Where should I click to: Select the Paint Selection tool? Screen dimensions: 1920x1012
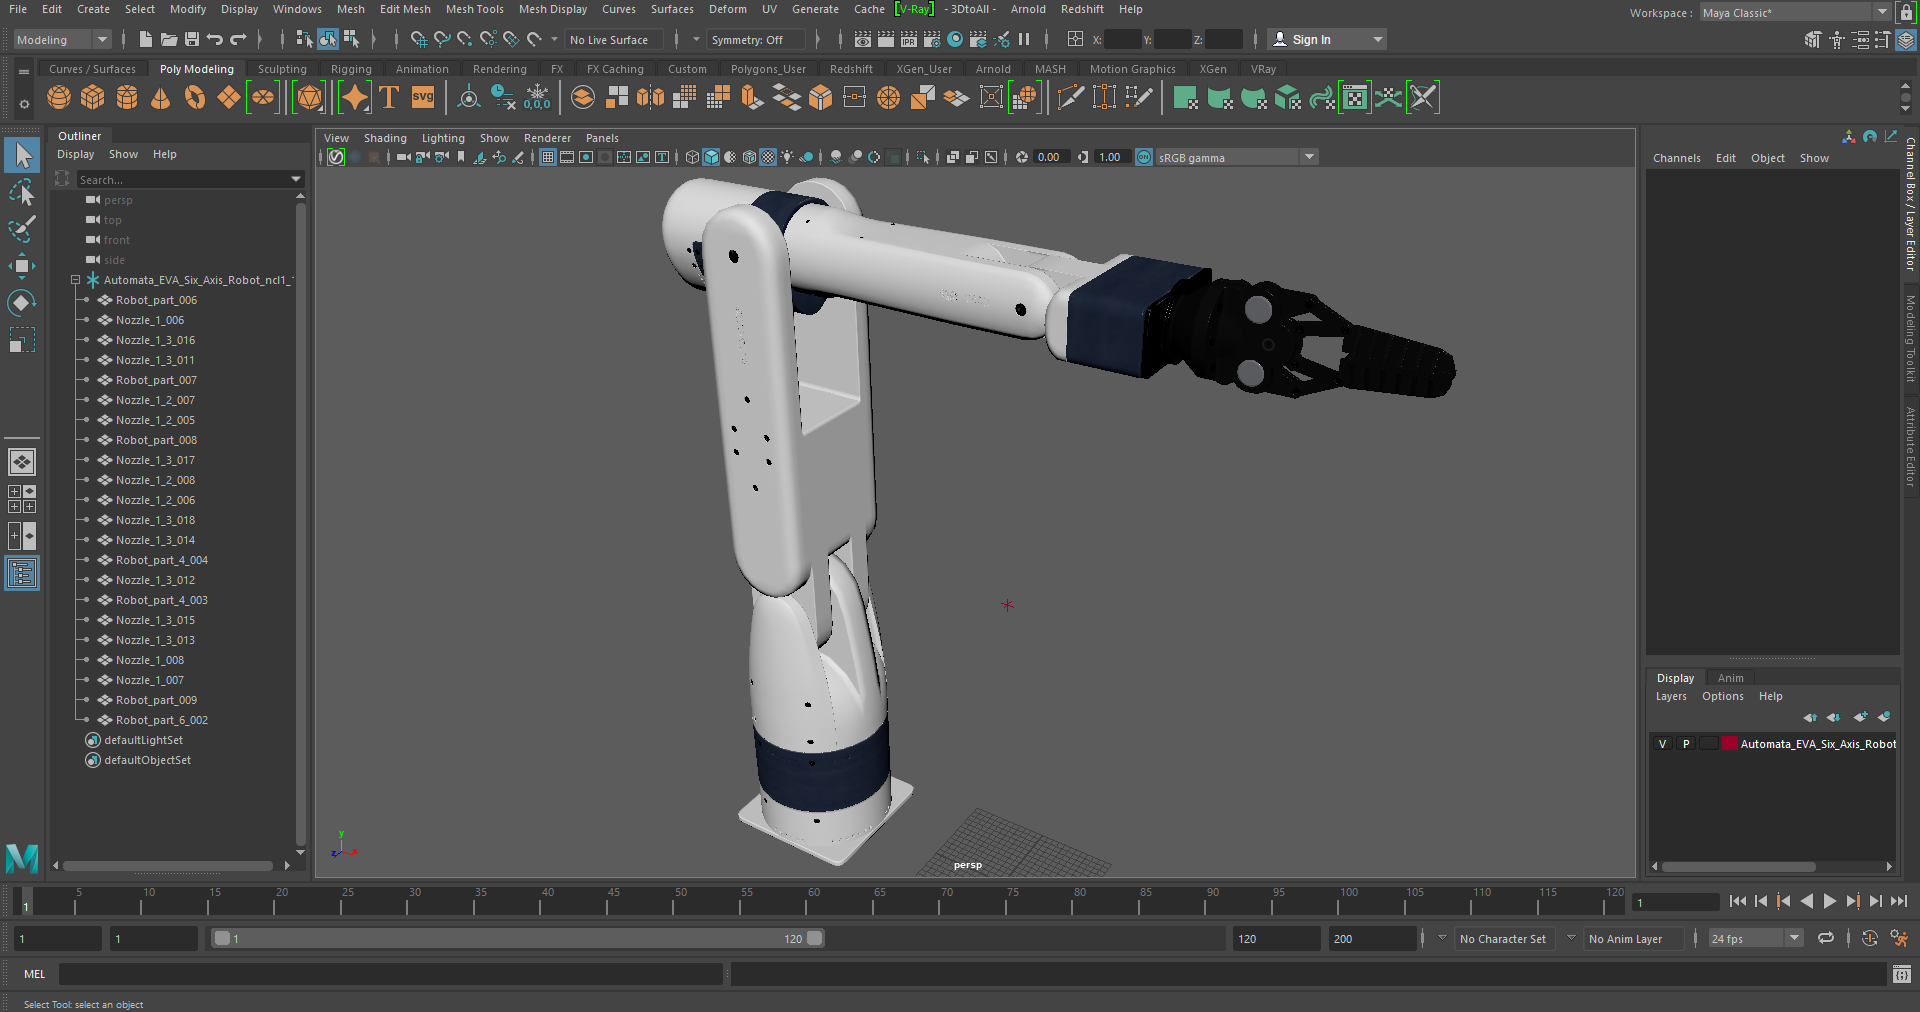[22, 229]
